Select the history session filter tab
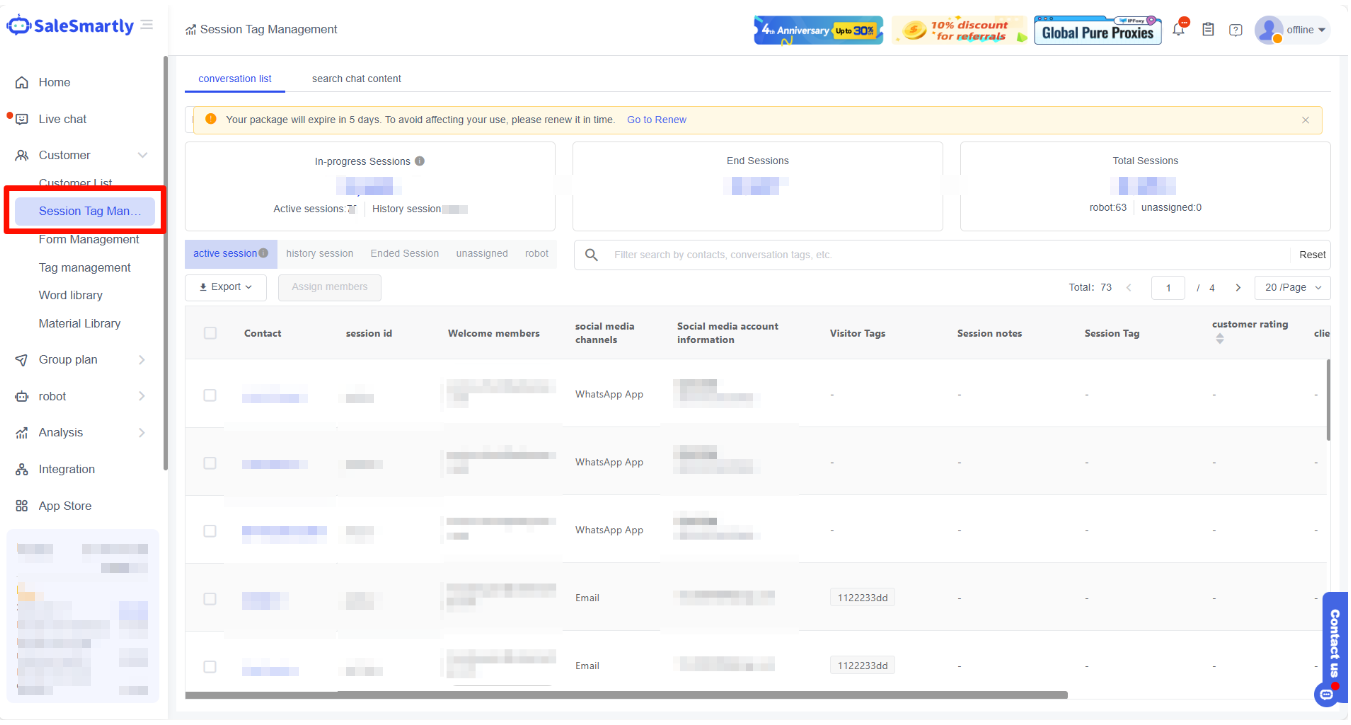The image size is (1351, 725). (319, 254)
